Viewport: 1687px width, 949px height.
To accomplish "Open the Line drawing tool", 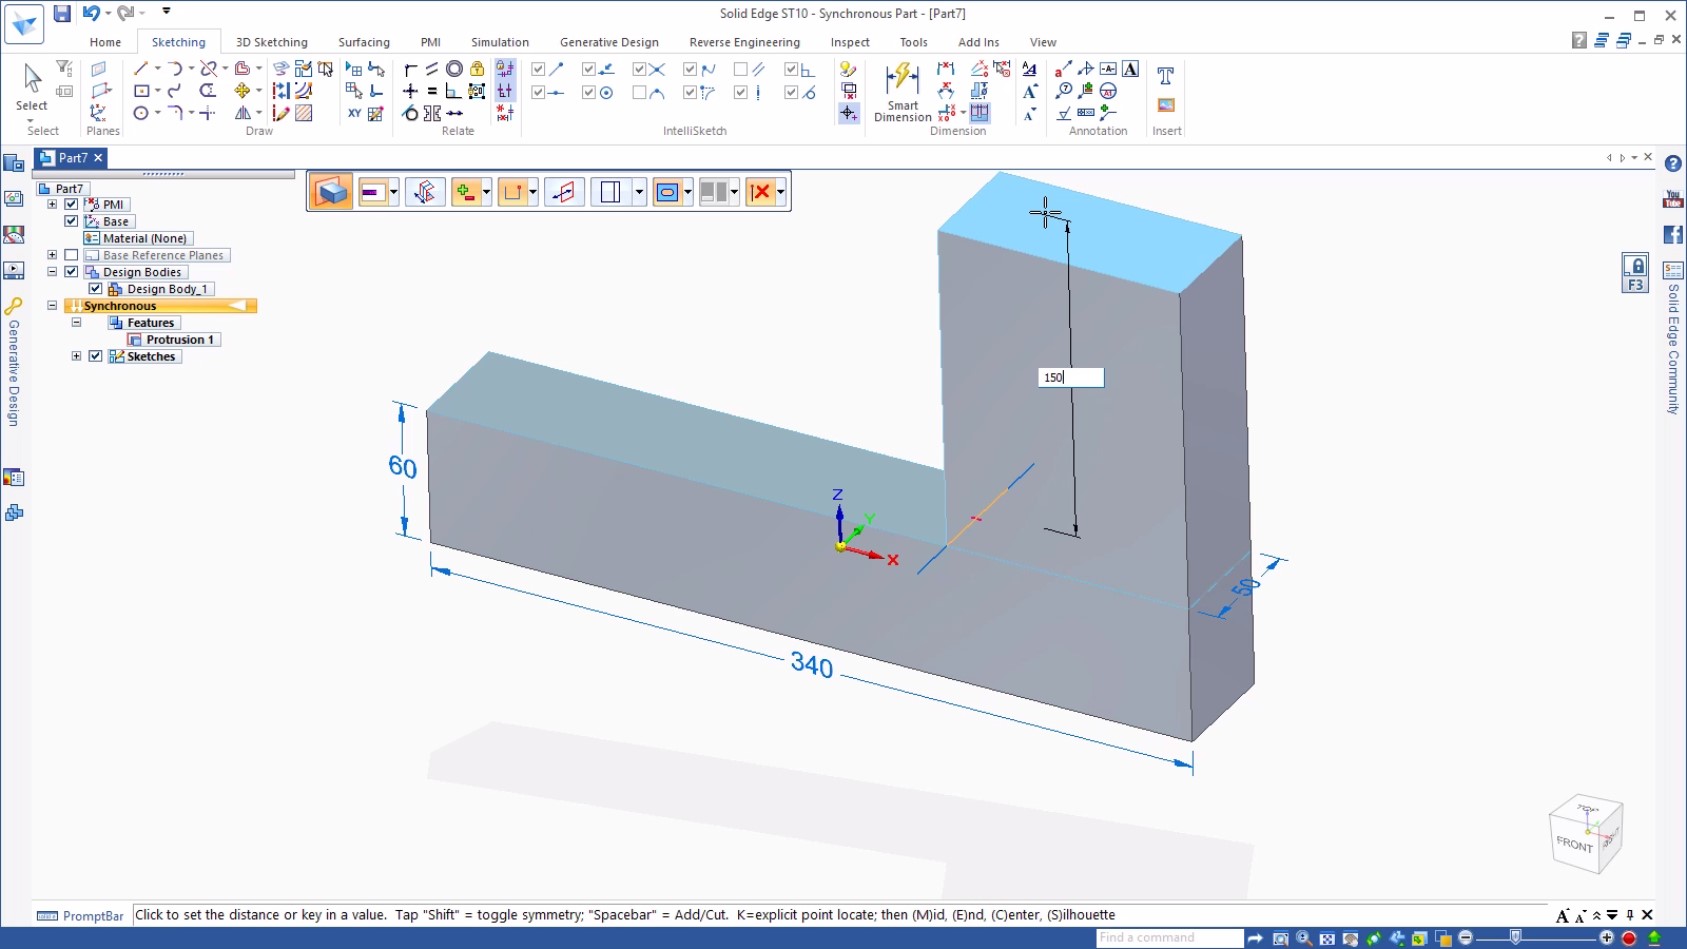I will pyautogui.click(x=139, y=69).
